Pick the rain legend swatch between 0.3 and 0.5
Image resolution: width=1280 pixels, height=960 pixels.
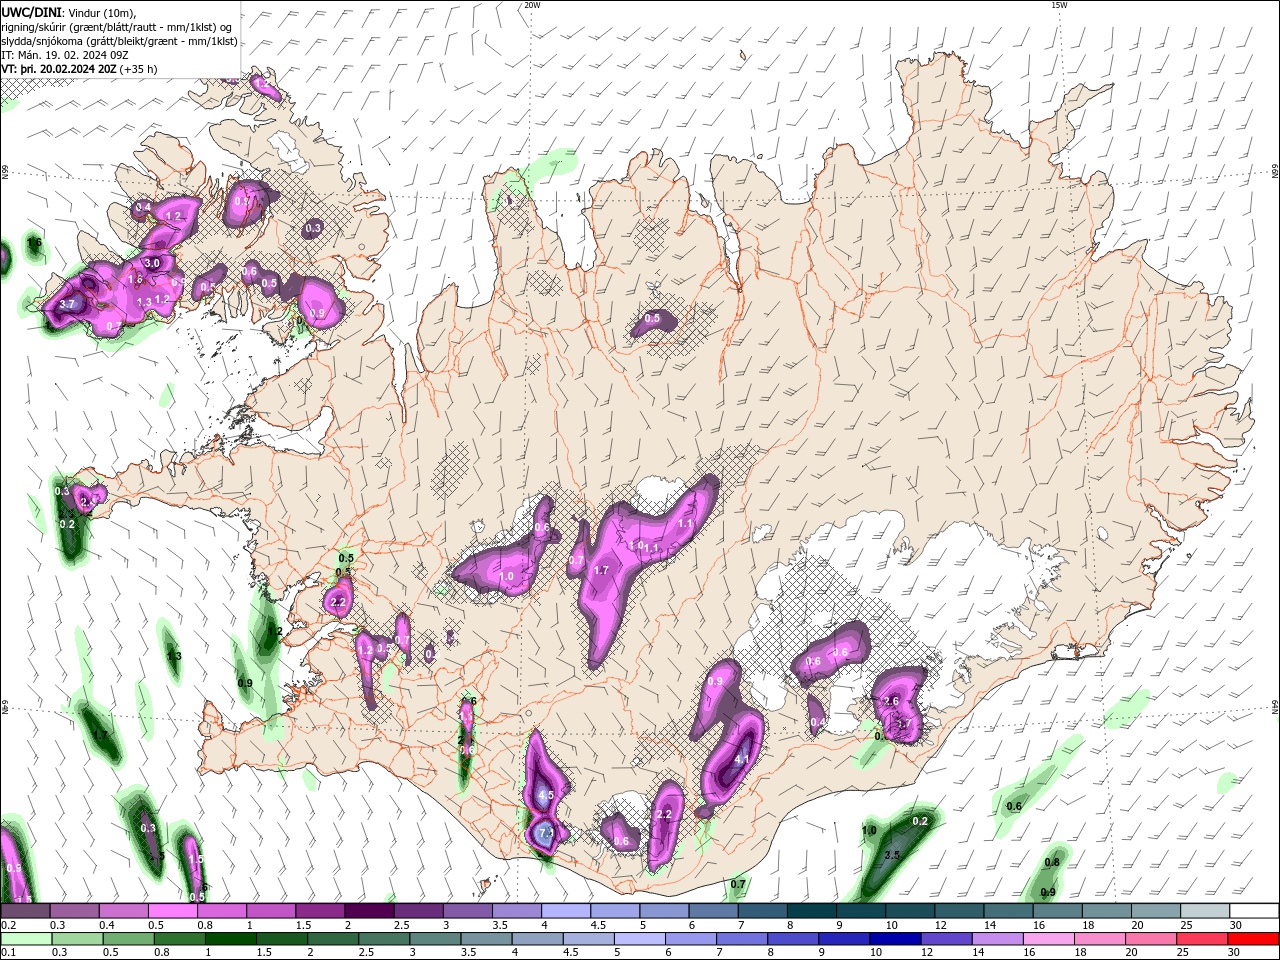click(x=77, y=939)
